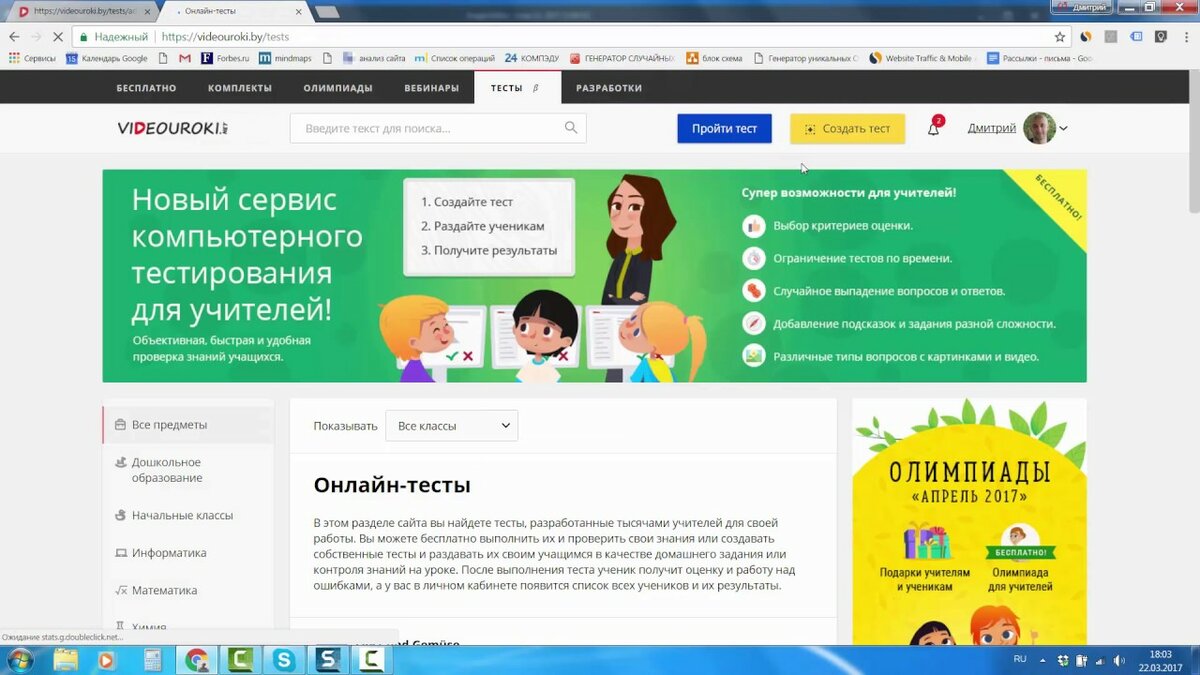This screenshot has width=1200, height=675.
Task: Click the Онлайн-тесты heading
Action: click(x=392, y=485)
